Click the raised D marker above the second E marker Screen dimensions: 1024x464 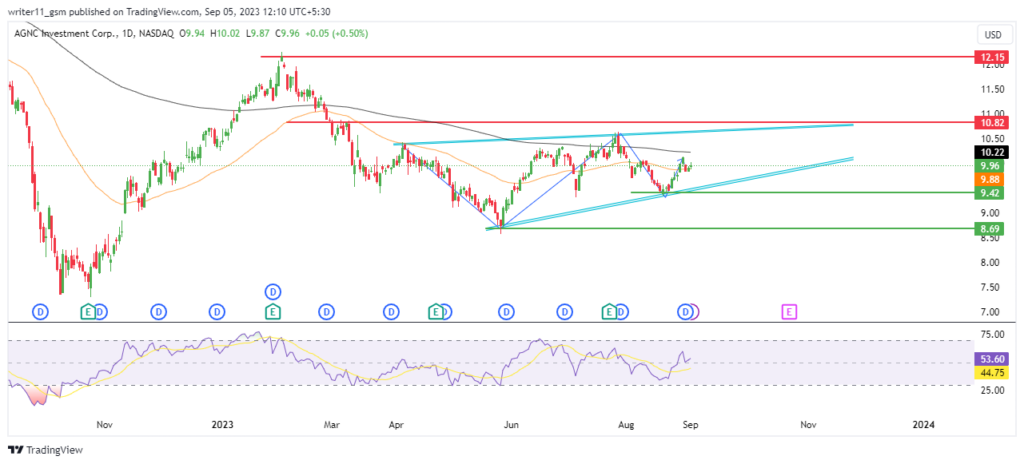tap(274, 291)
